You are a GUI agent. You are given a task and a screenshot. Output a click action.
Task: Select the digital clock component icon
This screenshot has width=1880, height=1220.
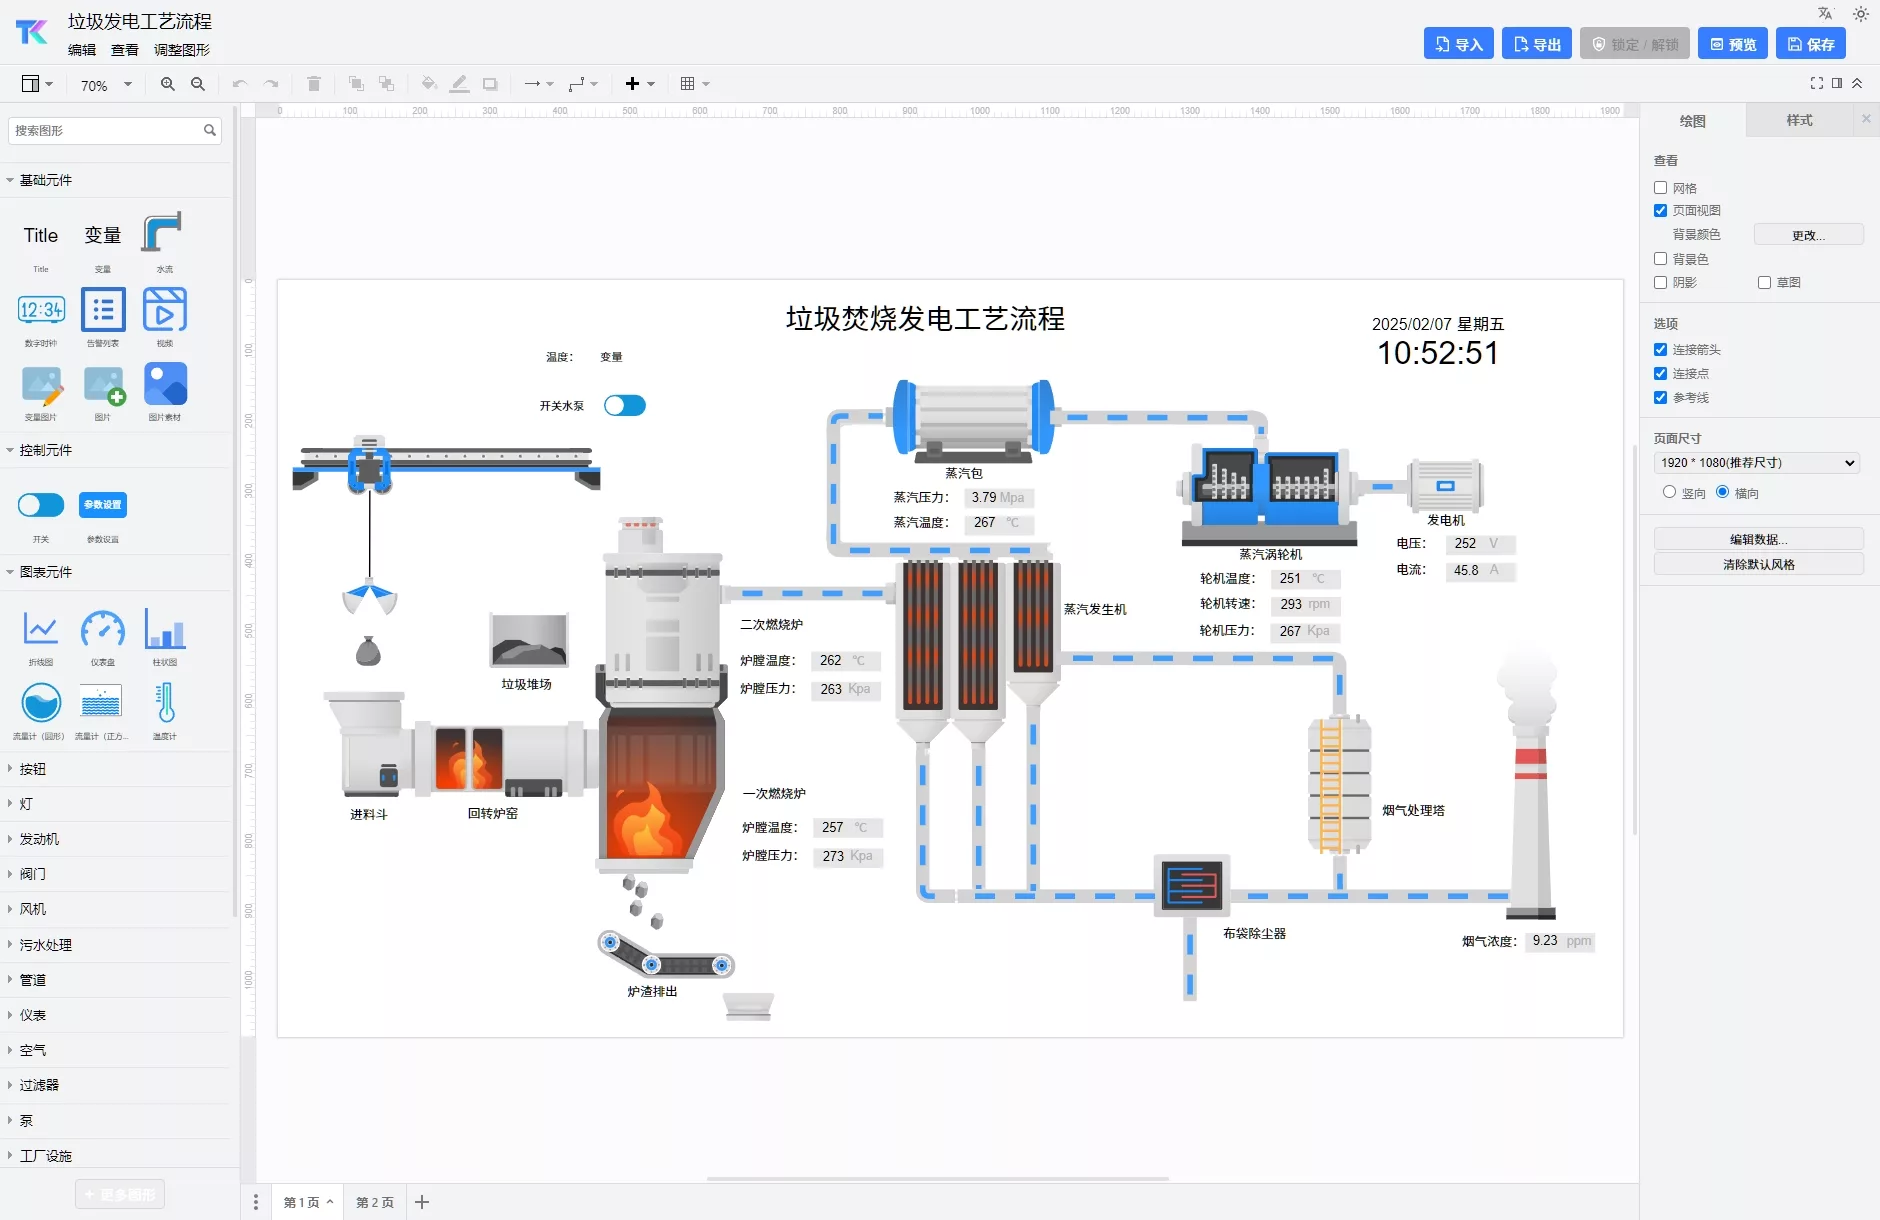coord(41,311)
